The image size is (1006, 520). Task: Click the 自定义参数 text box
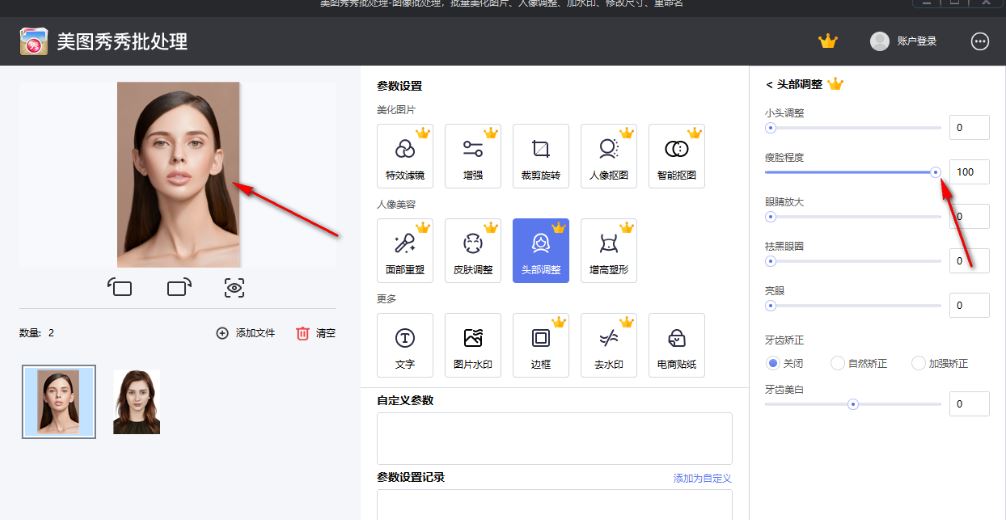click(x=555, y=438)
